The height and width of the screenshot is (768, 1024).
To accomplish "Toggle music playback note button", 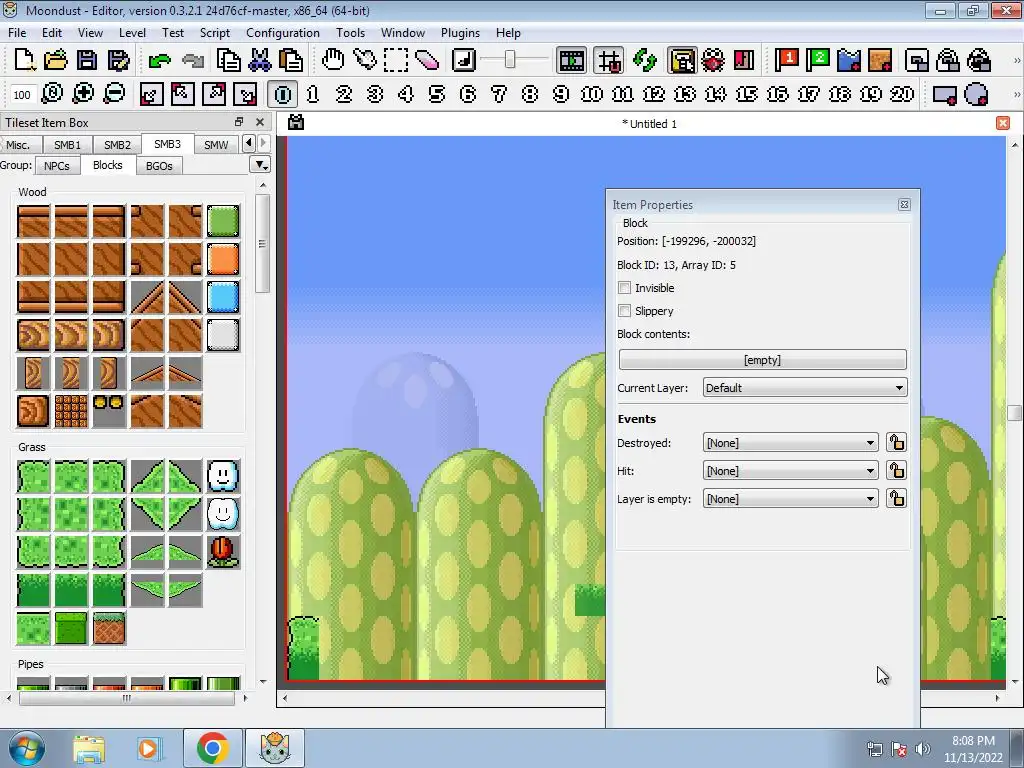I will pos(464,60).
